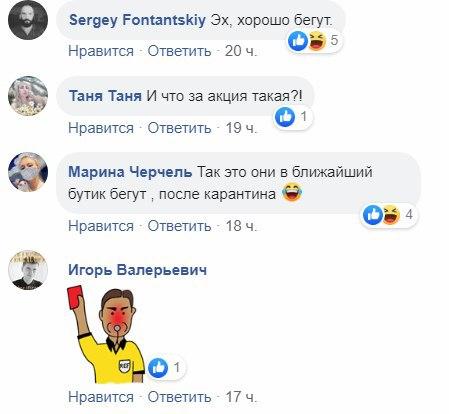Open the referee red card sticker

[x=106, y=334]
